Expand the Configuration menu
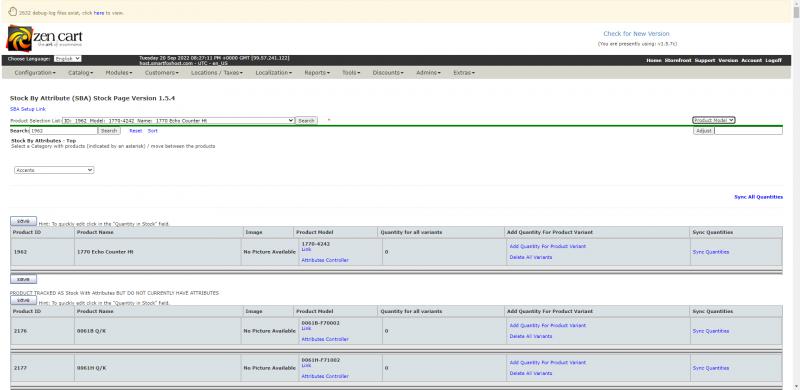 click(35, 73)
